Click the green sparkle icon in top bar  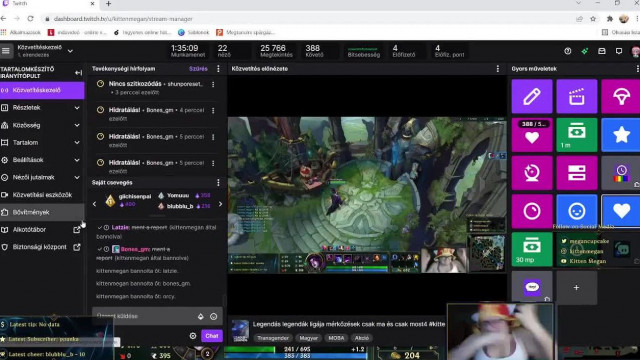585,51
